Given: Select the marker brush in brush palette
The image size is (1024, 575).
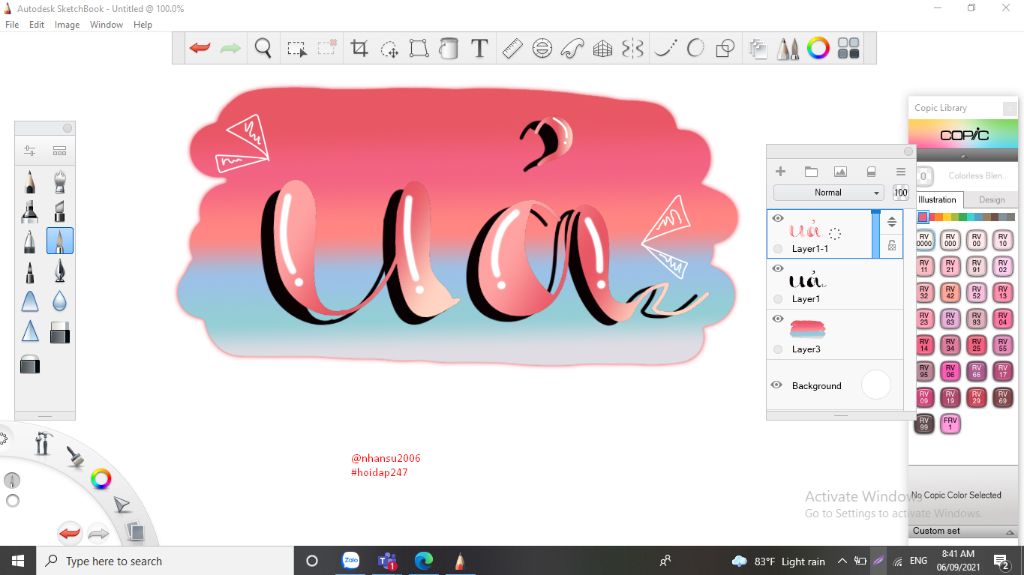Looking at the screenshot, I should click(x=29, y=211).
